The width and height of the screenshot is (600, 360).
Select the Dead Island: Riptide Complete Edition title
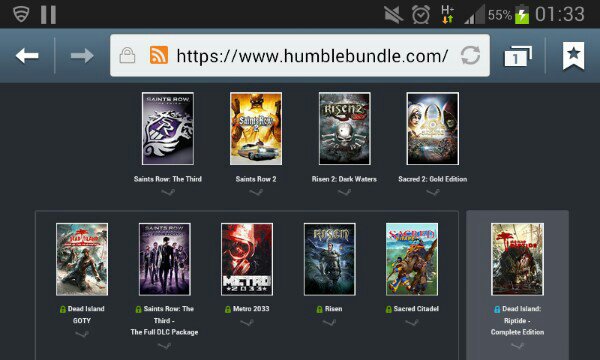[x=518, y=320]
